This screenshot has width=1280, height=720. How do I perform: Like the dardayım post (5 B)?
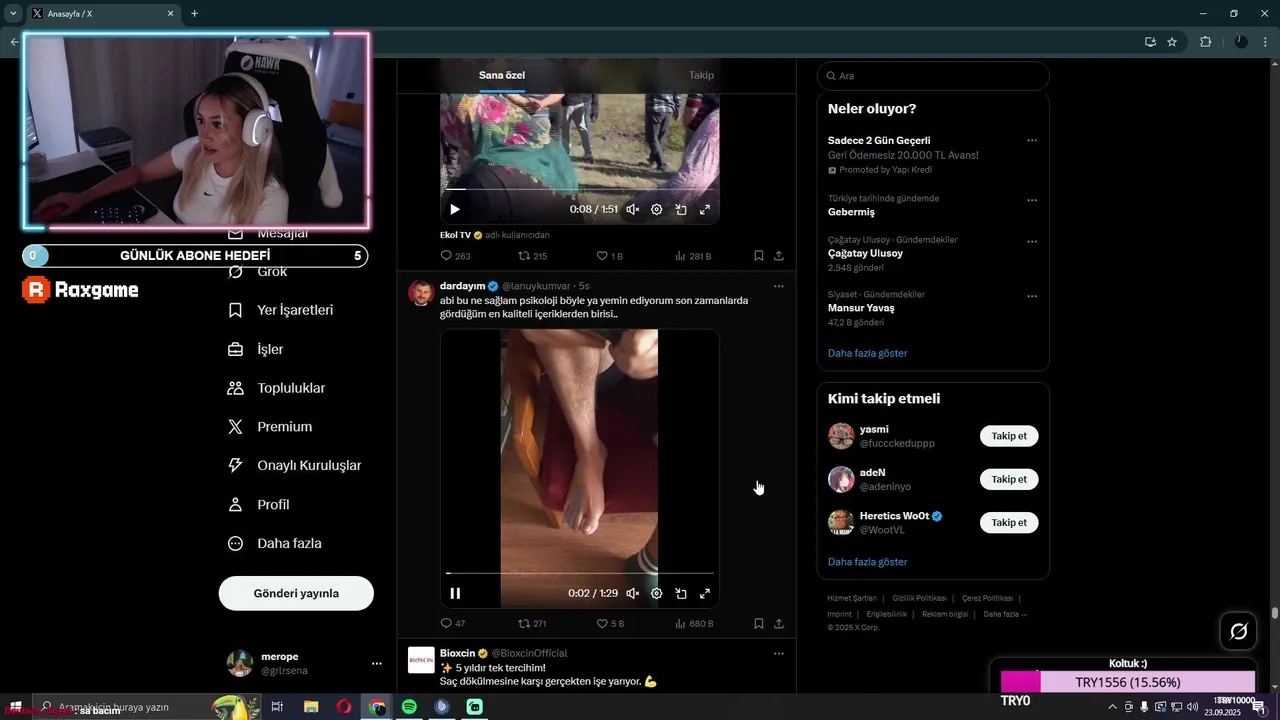point(610,623)
